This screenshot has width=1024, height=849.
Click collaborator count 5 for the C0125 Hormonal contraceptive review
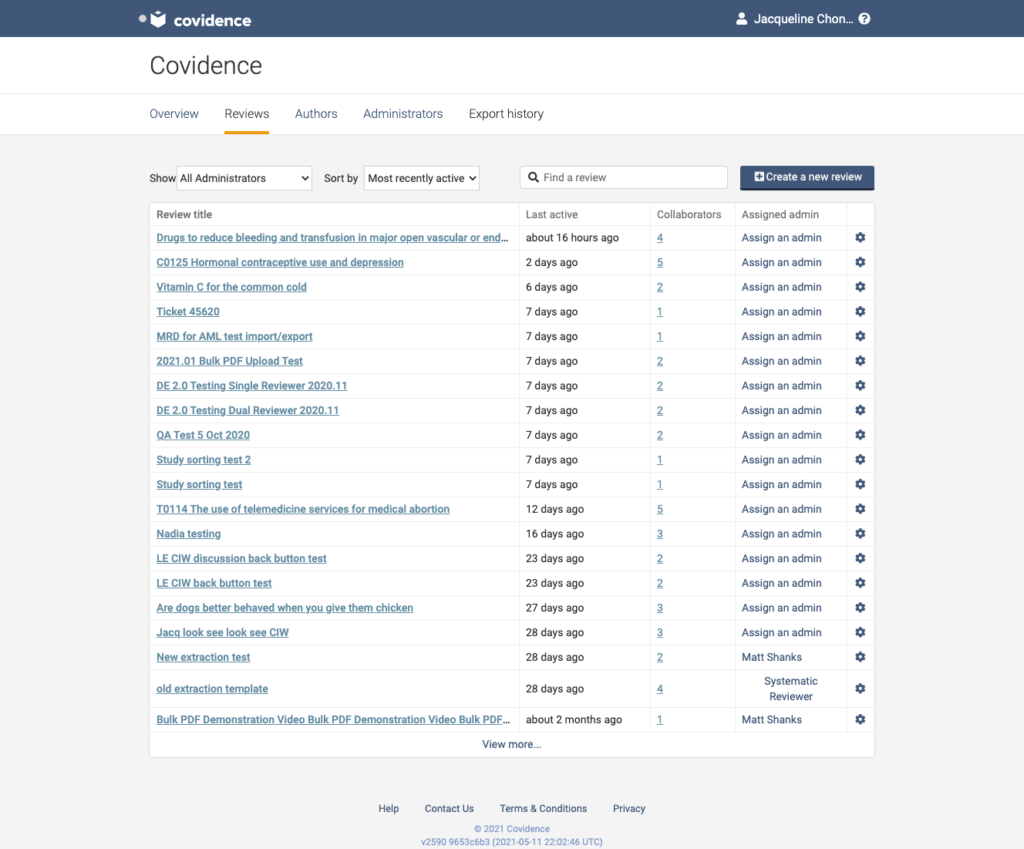tap(660, 262)
